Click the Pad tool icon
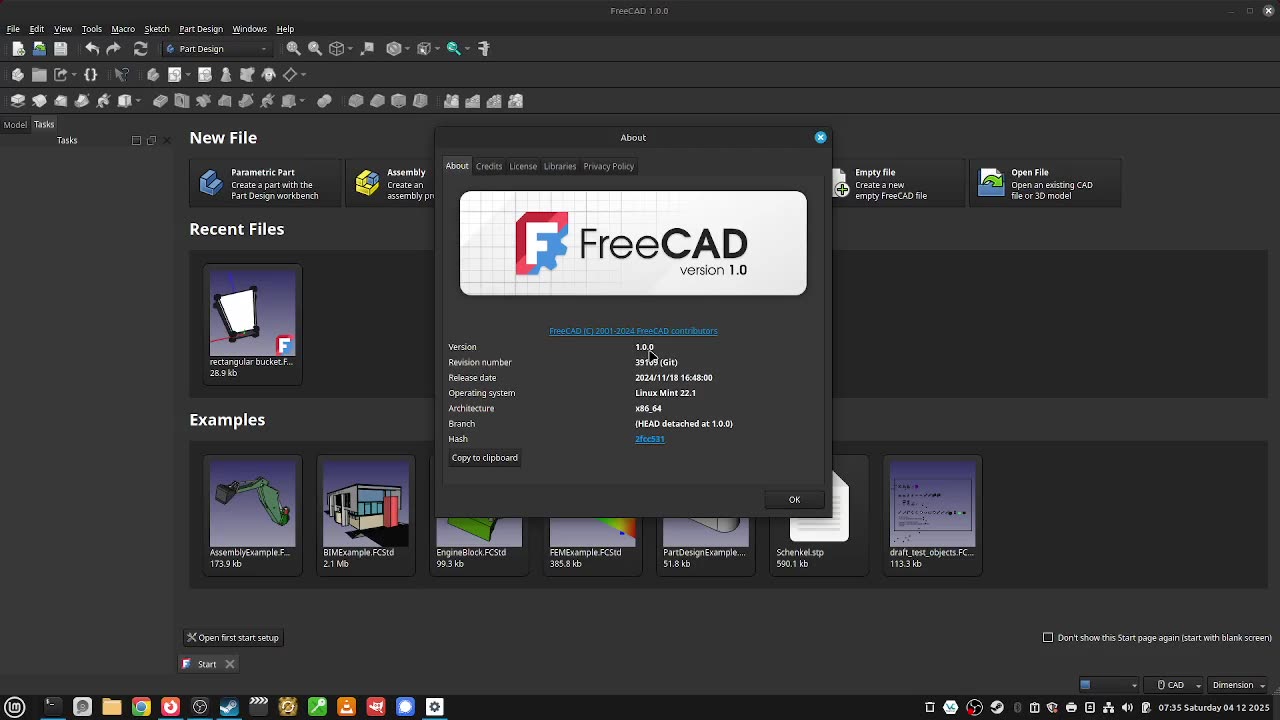 pyautogui.click(x=18, y=101)
